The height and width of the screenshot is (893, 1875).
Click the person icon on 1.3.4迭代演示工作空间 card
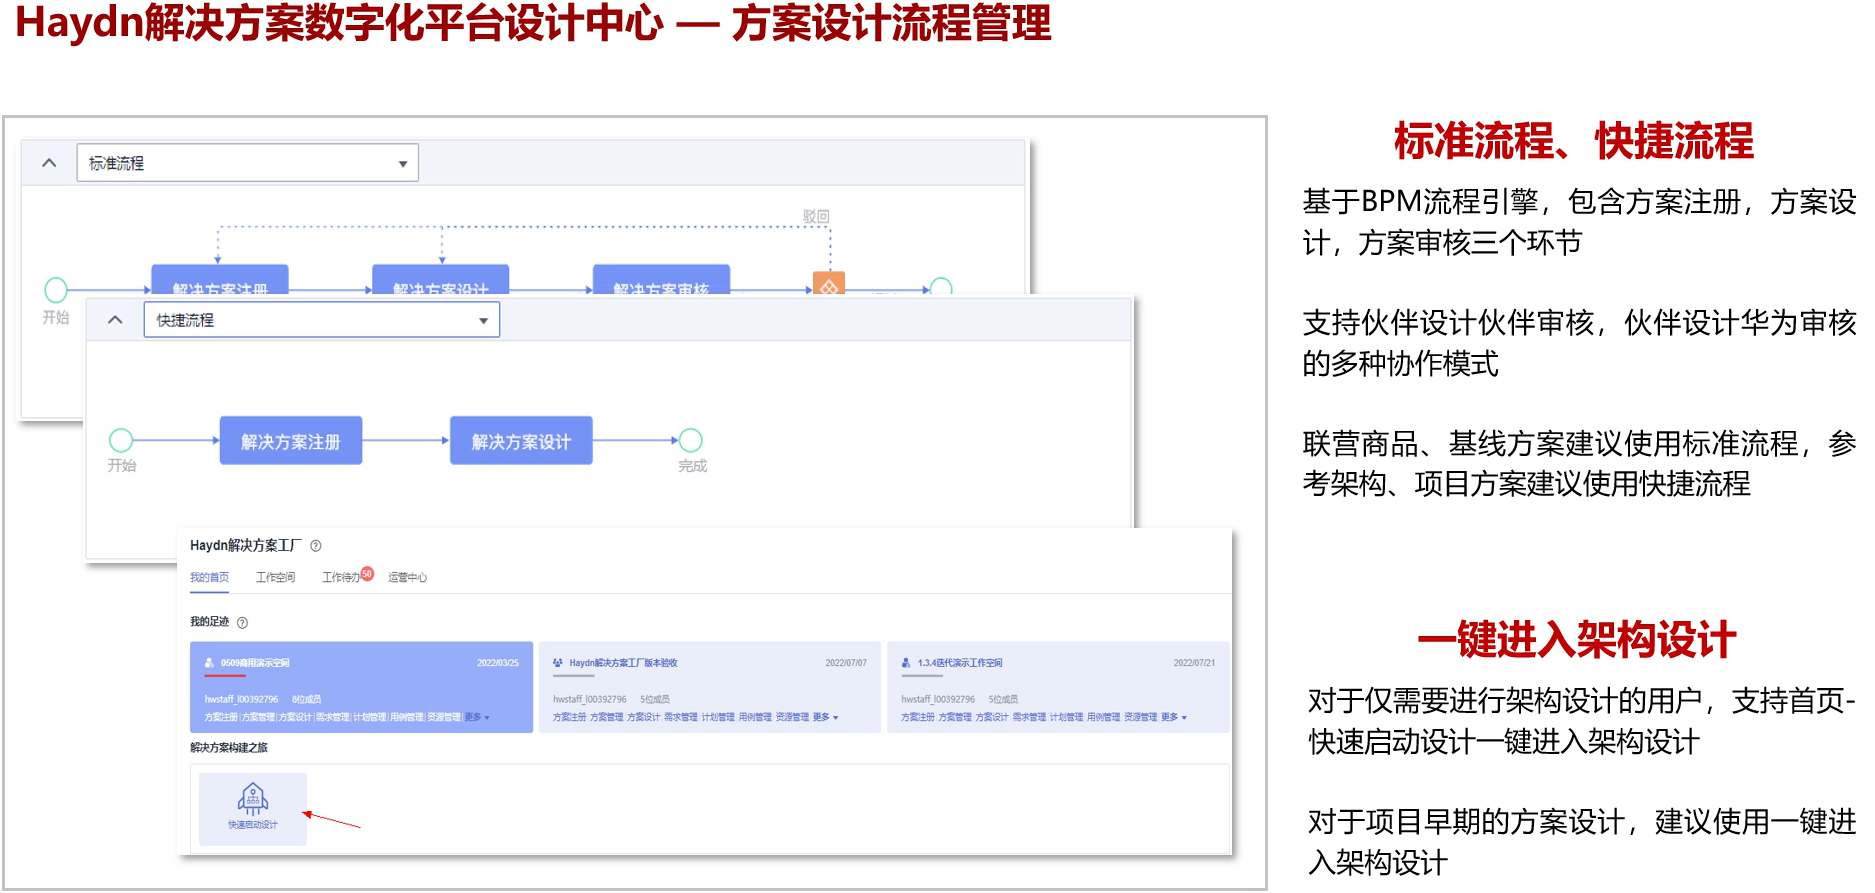pos(906,663)
